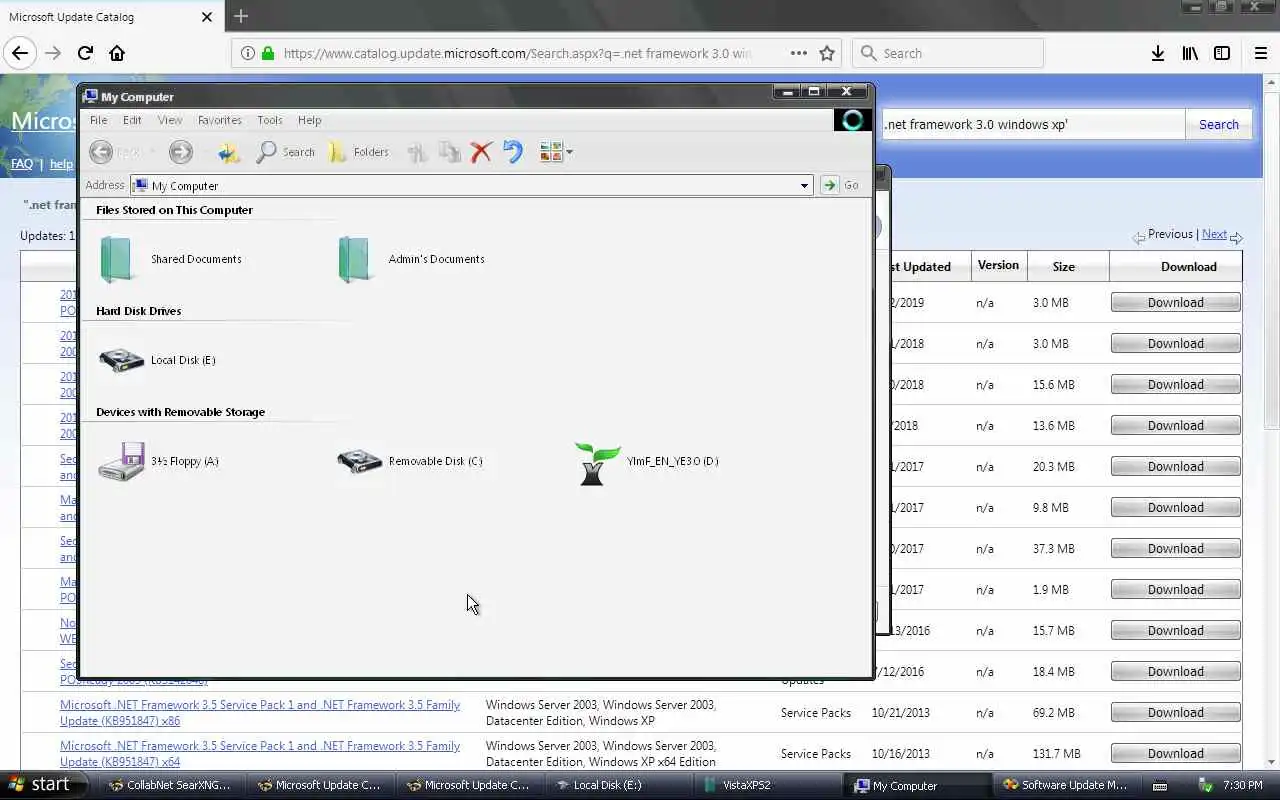1280x800 pixels.
Task: Click the green shield tray icon
Action: point(1206,785)
